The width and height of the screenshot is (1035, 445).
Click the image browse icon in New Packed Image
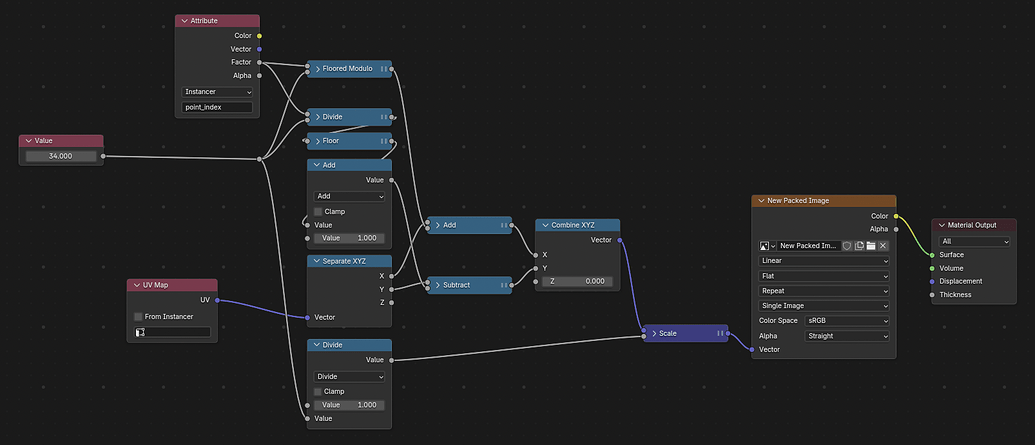[767, 246]
